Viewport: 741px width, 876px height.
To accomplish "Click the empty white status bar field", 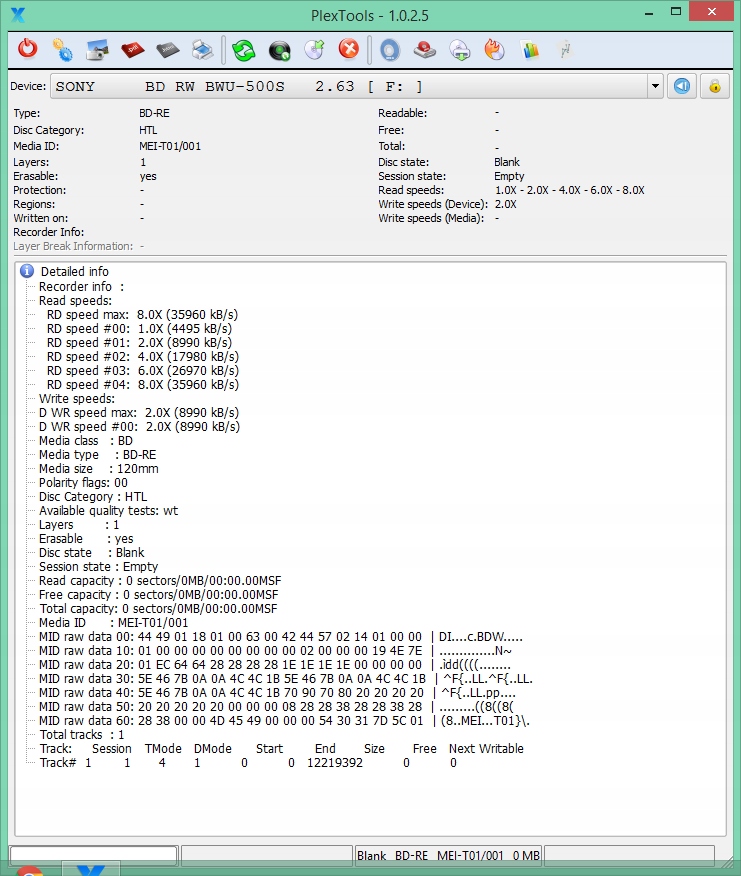I will pos(93,855).
